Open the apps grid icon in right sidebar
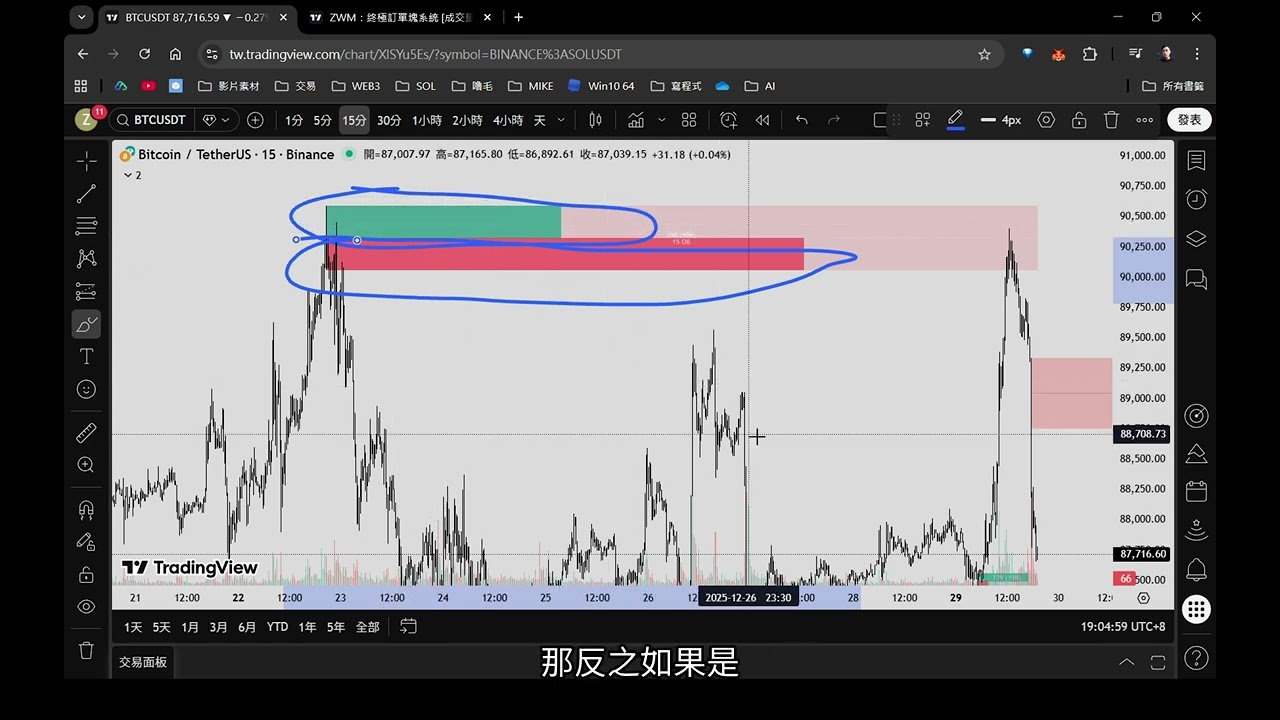Screen dimensions: 1280x720 [x=1196, y=609]
